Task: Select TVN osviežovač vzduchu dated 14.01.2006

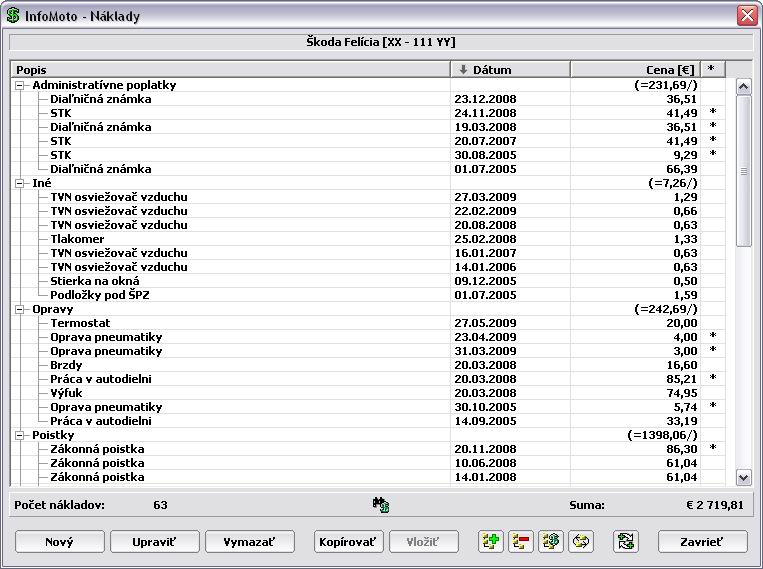Action: tap(368, 267)
